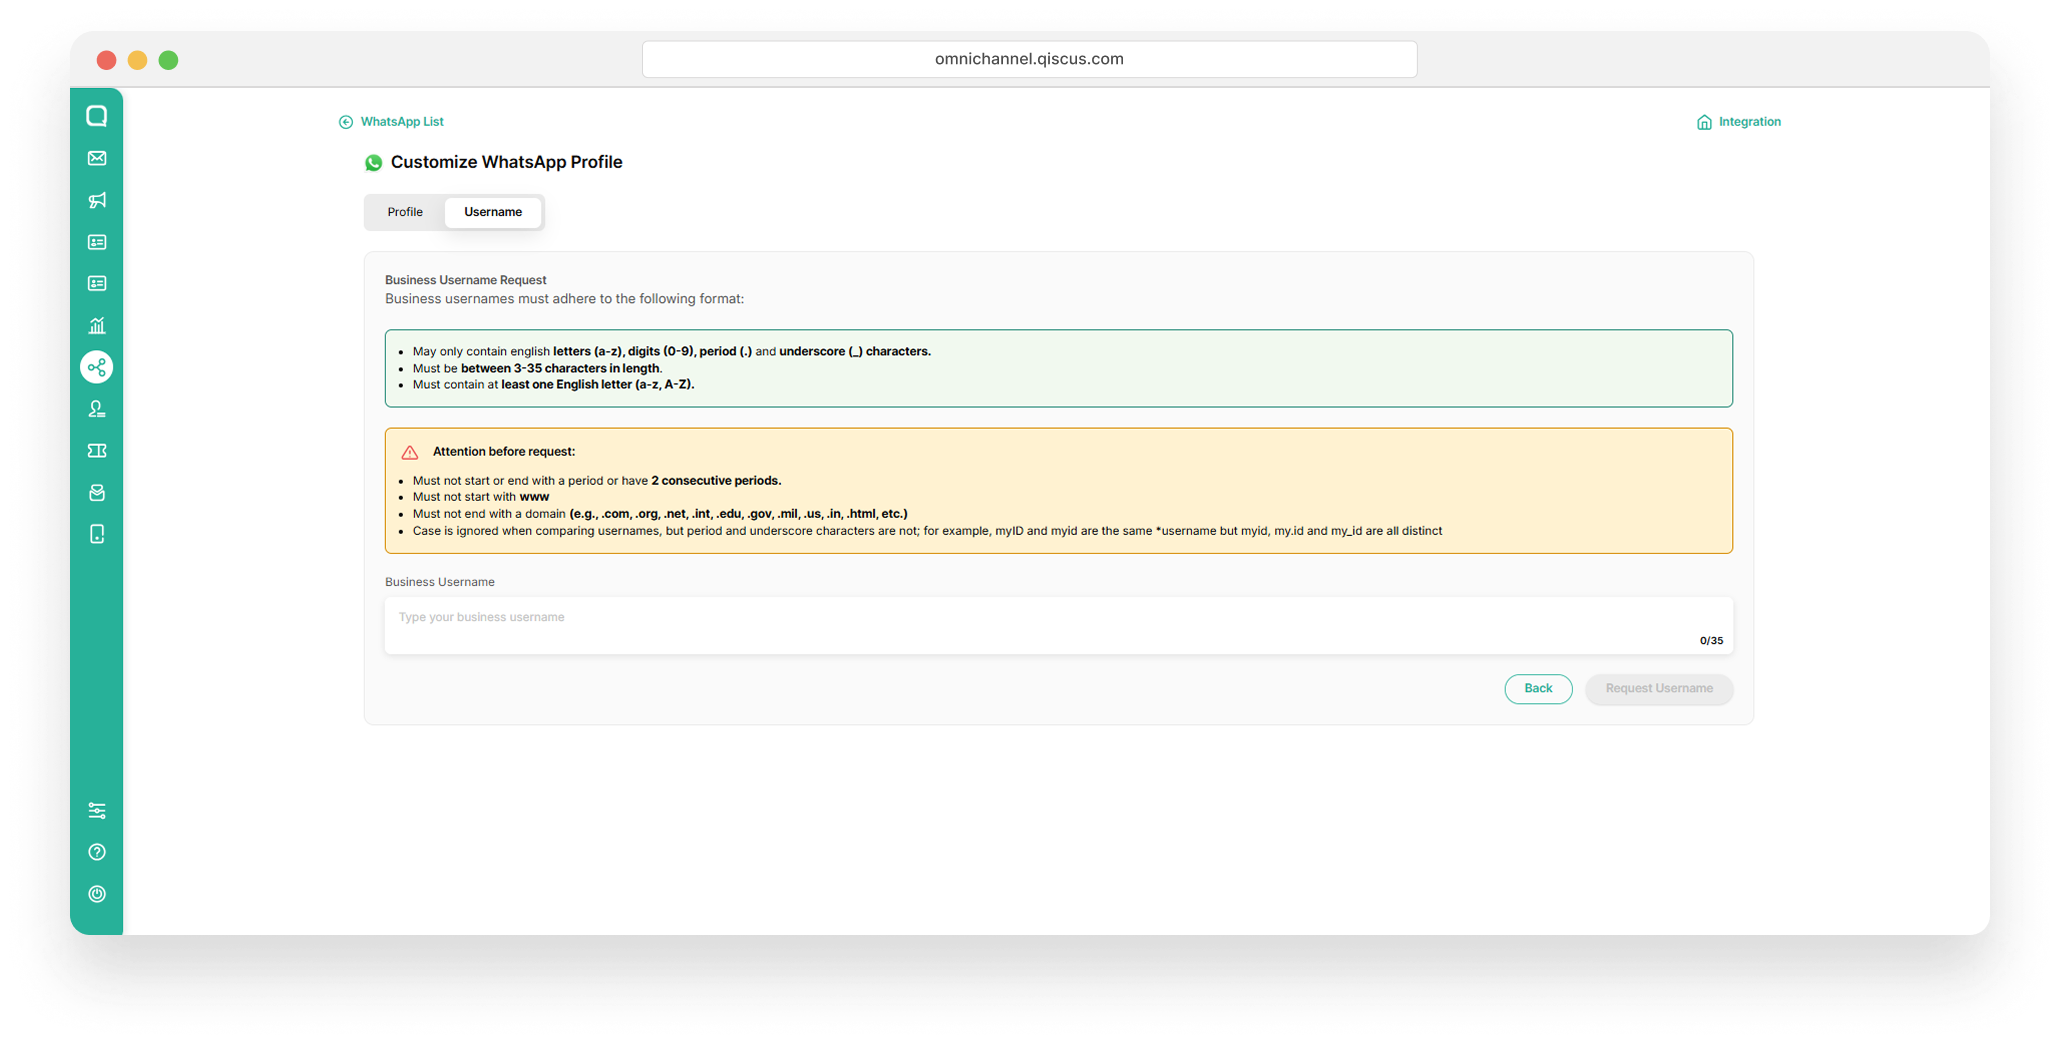Switch to the Profile tab
The height and width of the screenshot is (1044, 2060).
tap(405, 212)
